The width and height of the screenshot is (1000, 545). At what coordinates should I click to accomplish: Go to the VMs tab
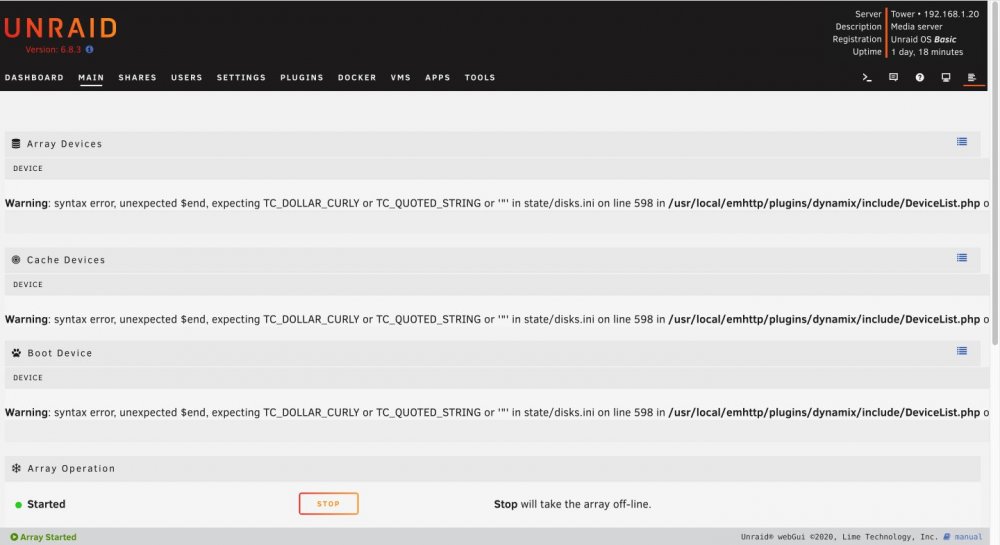coord(401,77)
